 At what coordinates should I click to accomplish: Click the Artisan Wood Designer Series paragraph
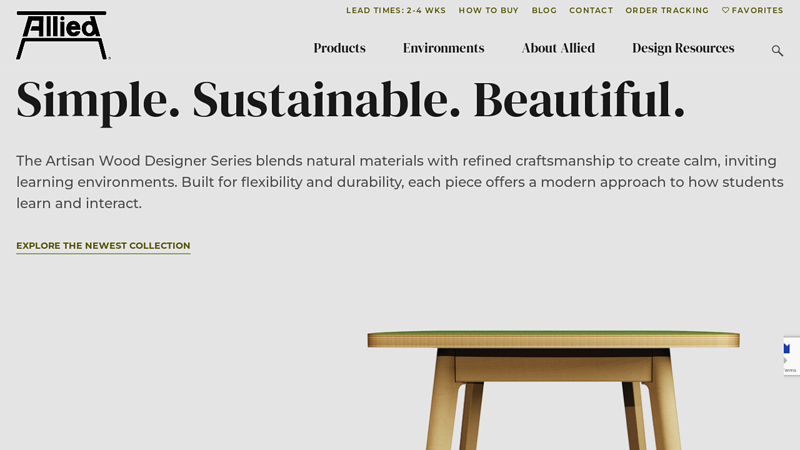pos(399,182)
